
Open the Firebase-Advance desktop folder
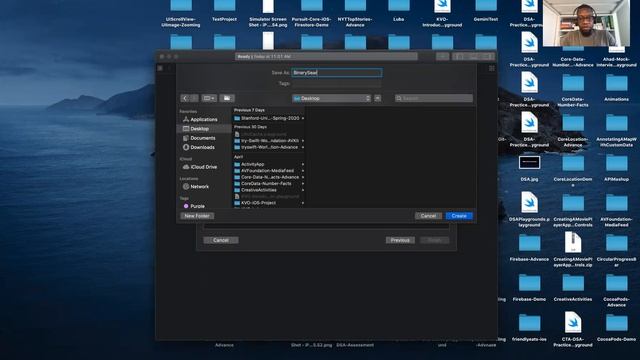click(x=529, y=243)
